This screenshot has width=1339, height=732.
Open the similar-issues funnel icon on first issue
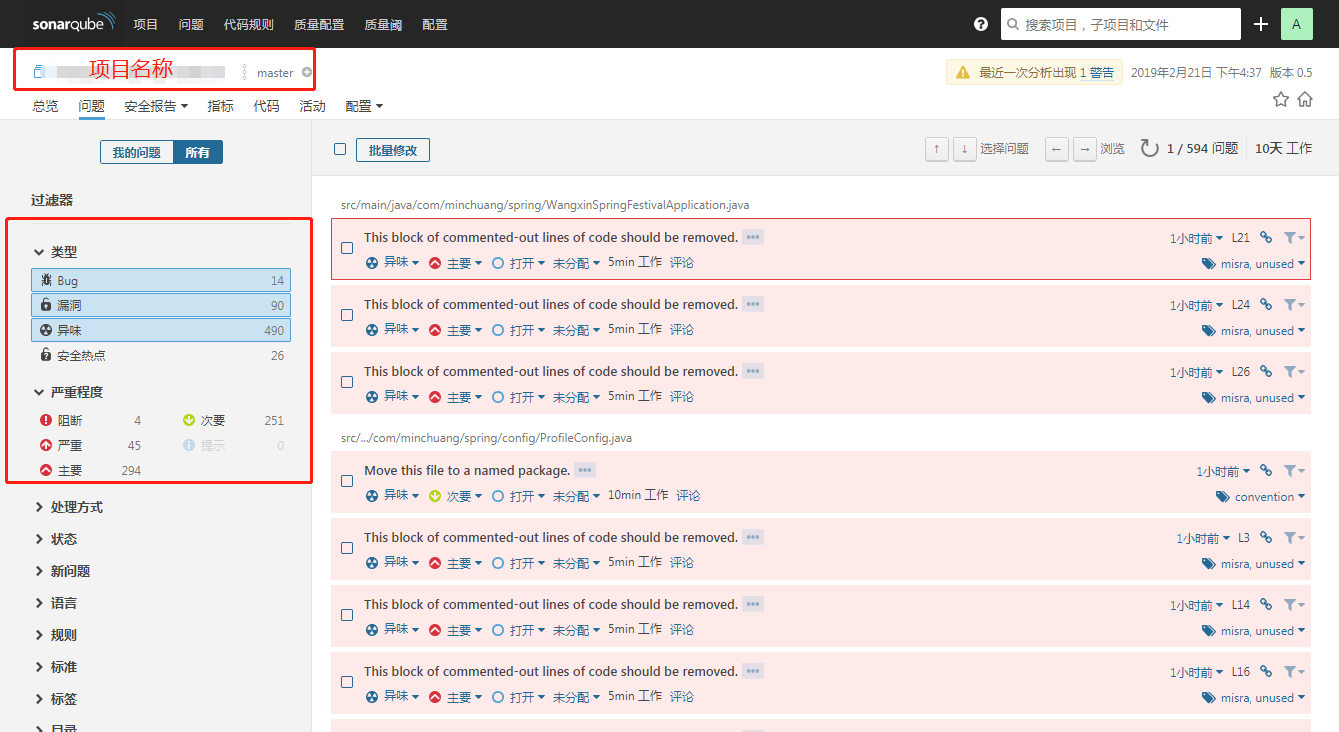pyautogui.click(x=1288, y=237)
